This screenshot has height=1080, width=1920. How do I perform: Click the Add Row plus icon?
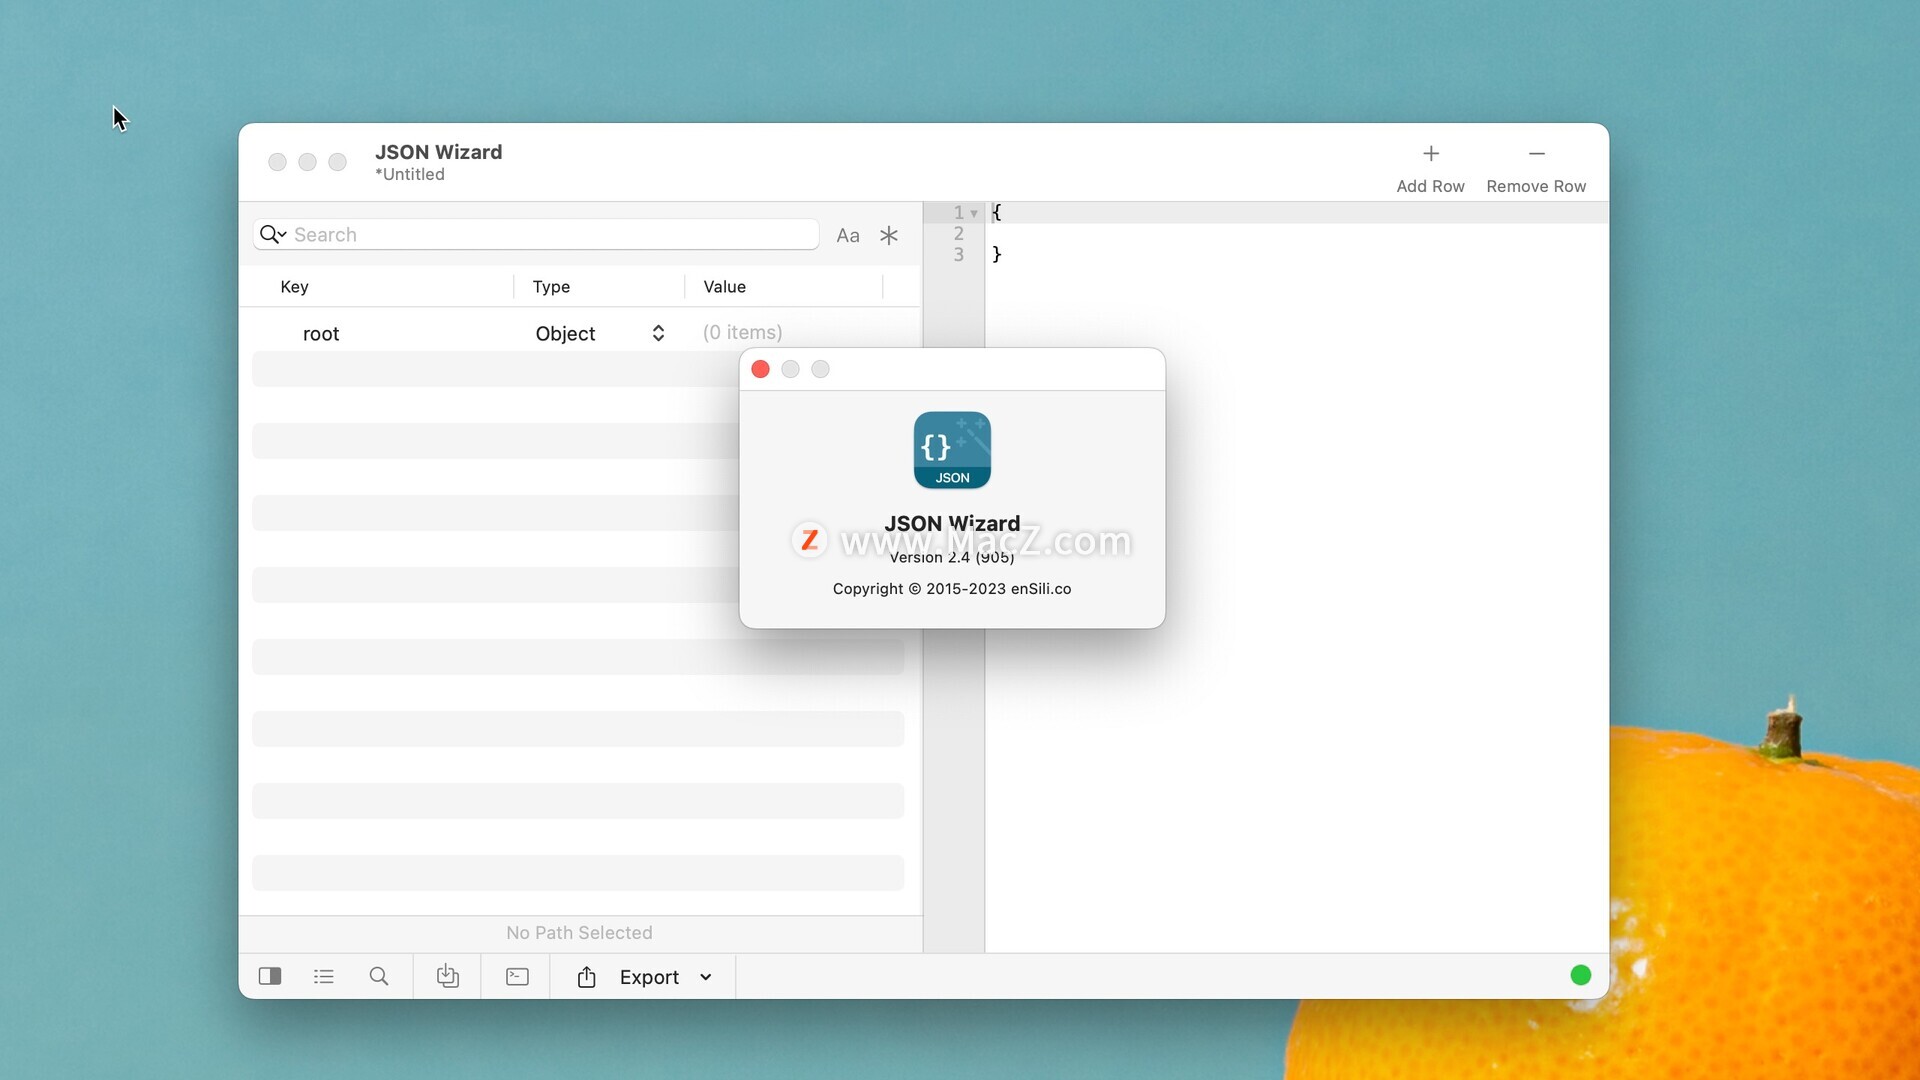tap(1430, 154)
